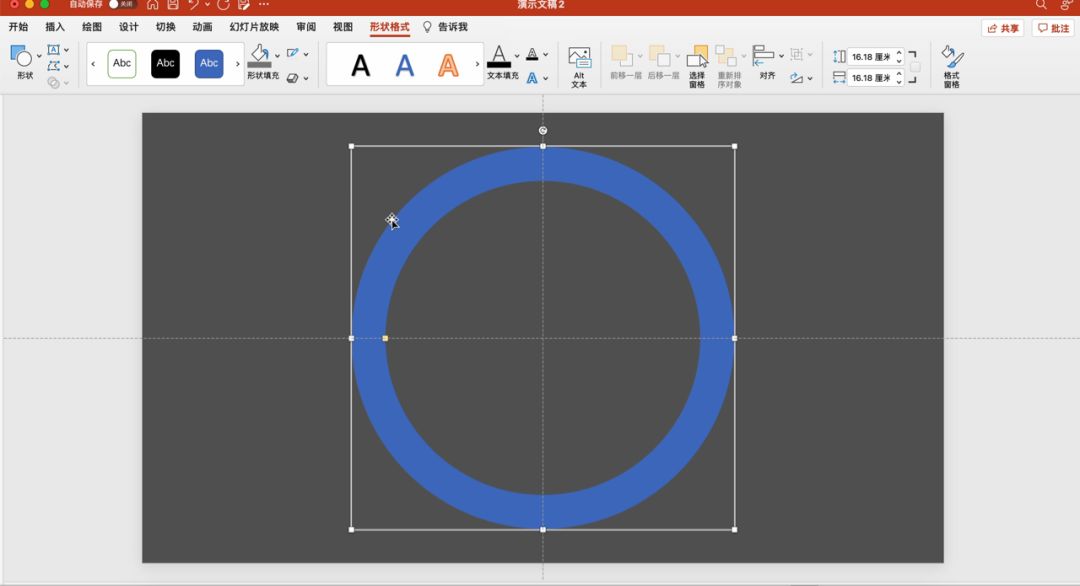
Task: Click the more options ellipsis in title bar
Action: pos(264,4)
